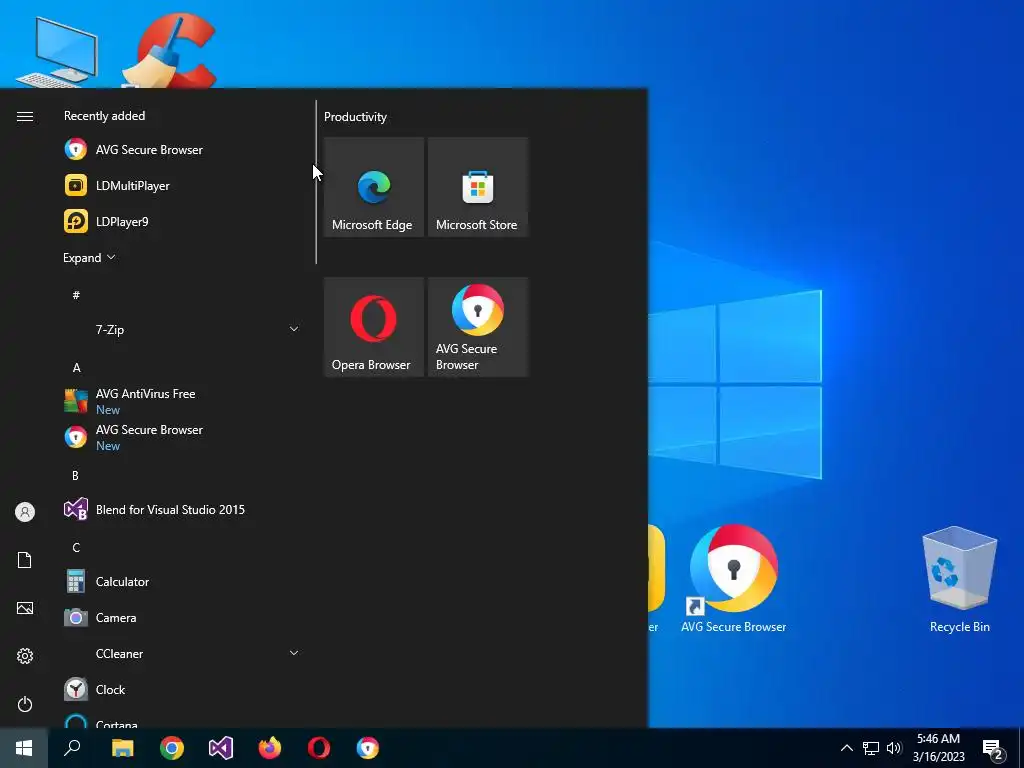Open the Power options button
Viewport: 1024px width, 768px height.
click(25, 704)
